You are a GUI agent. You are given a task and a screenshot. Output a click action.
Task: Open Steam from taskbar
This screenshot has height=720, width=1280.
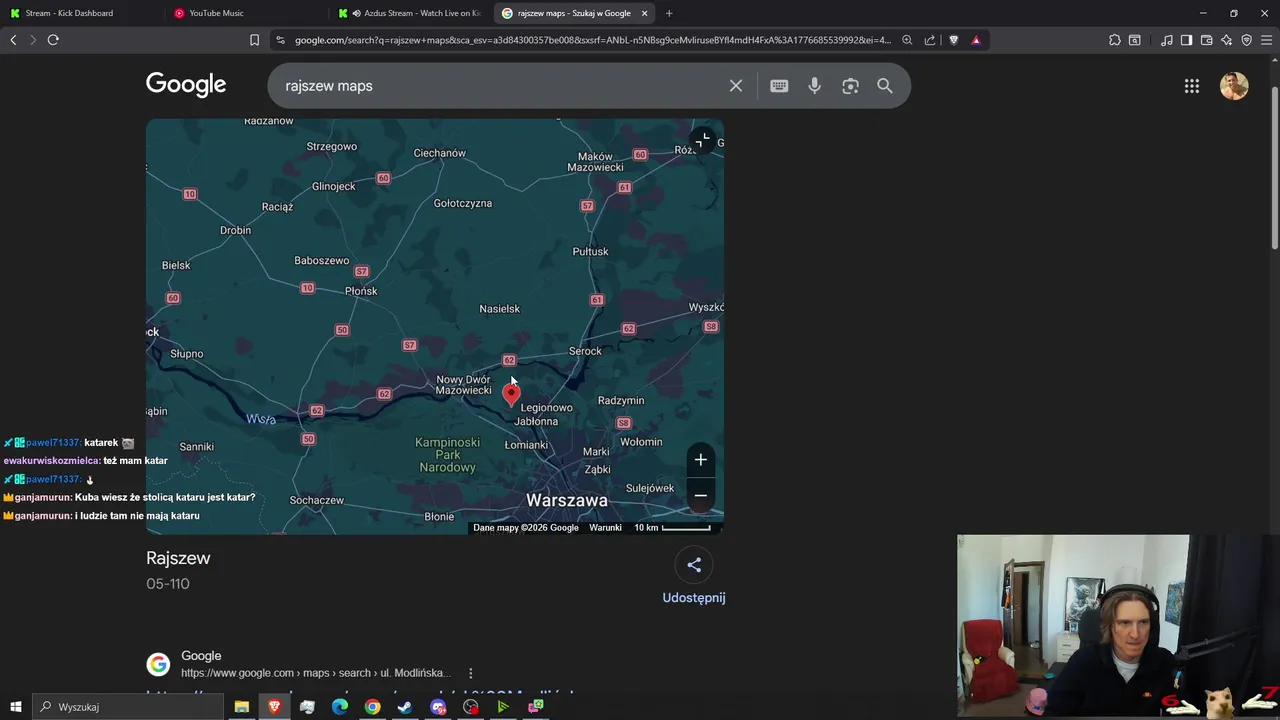[x=405, y=707]
